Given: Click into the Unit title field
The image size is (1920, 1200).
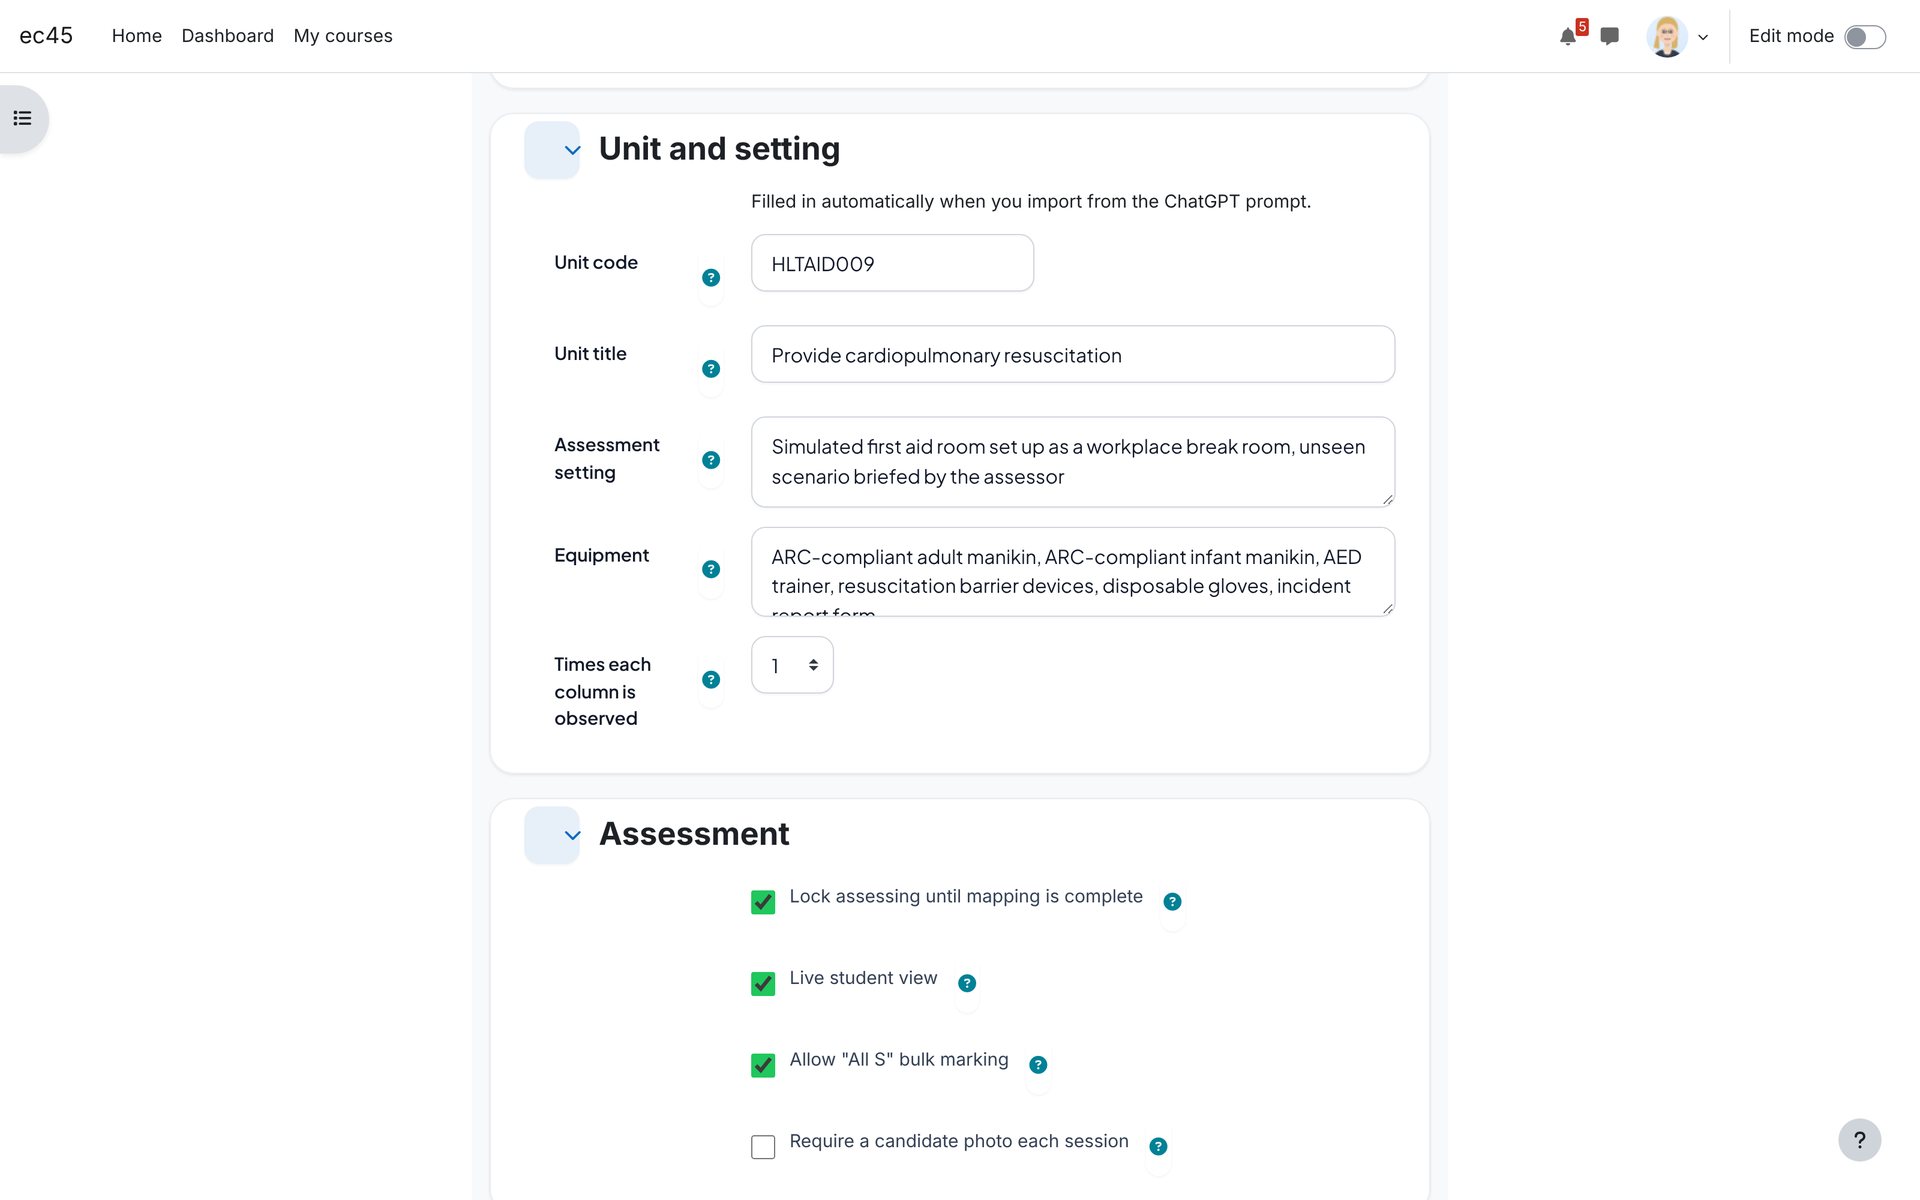Looking at the screenshot, I should pos(1073,354).
